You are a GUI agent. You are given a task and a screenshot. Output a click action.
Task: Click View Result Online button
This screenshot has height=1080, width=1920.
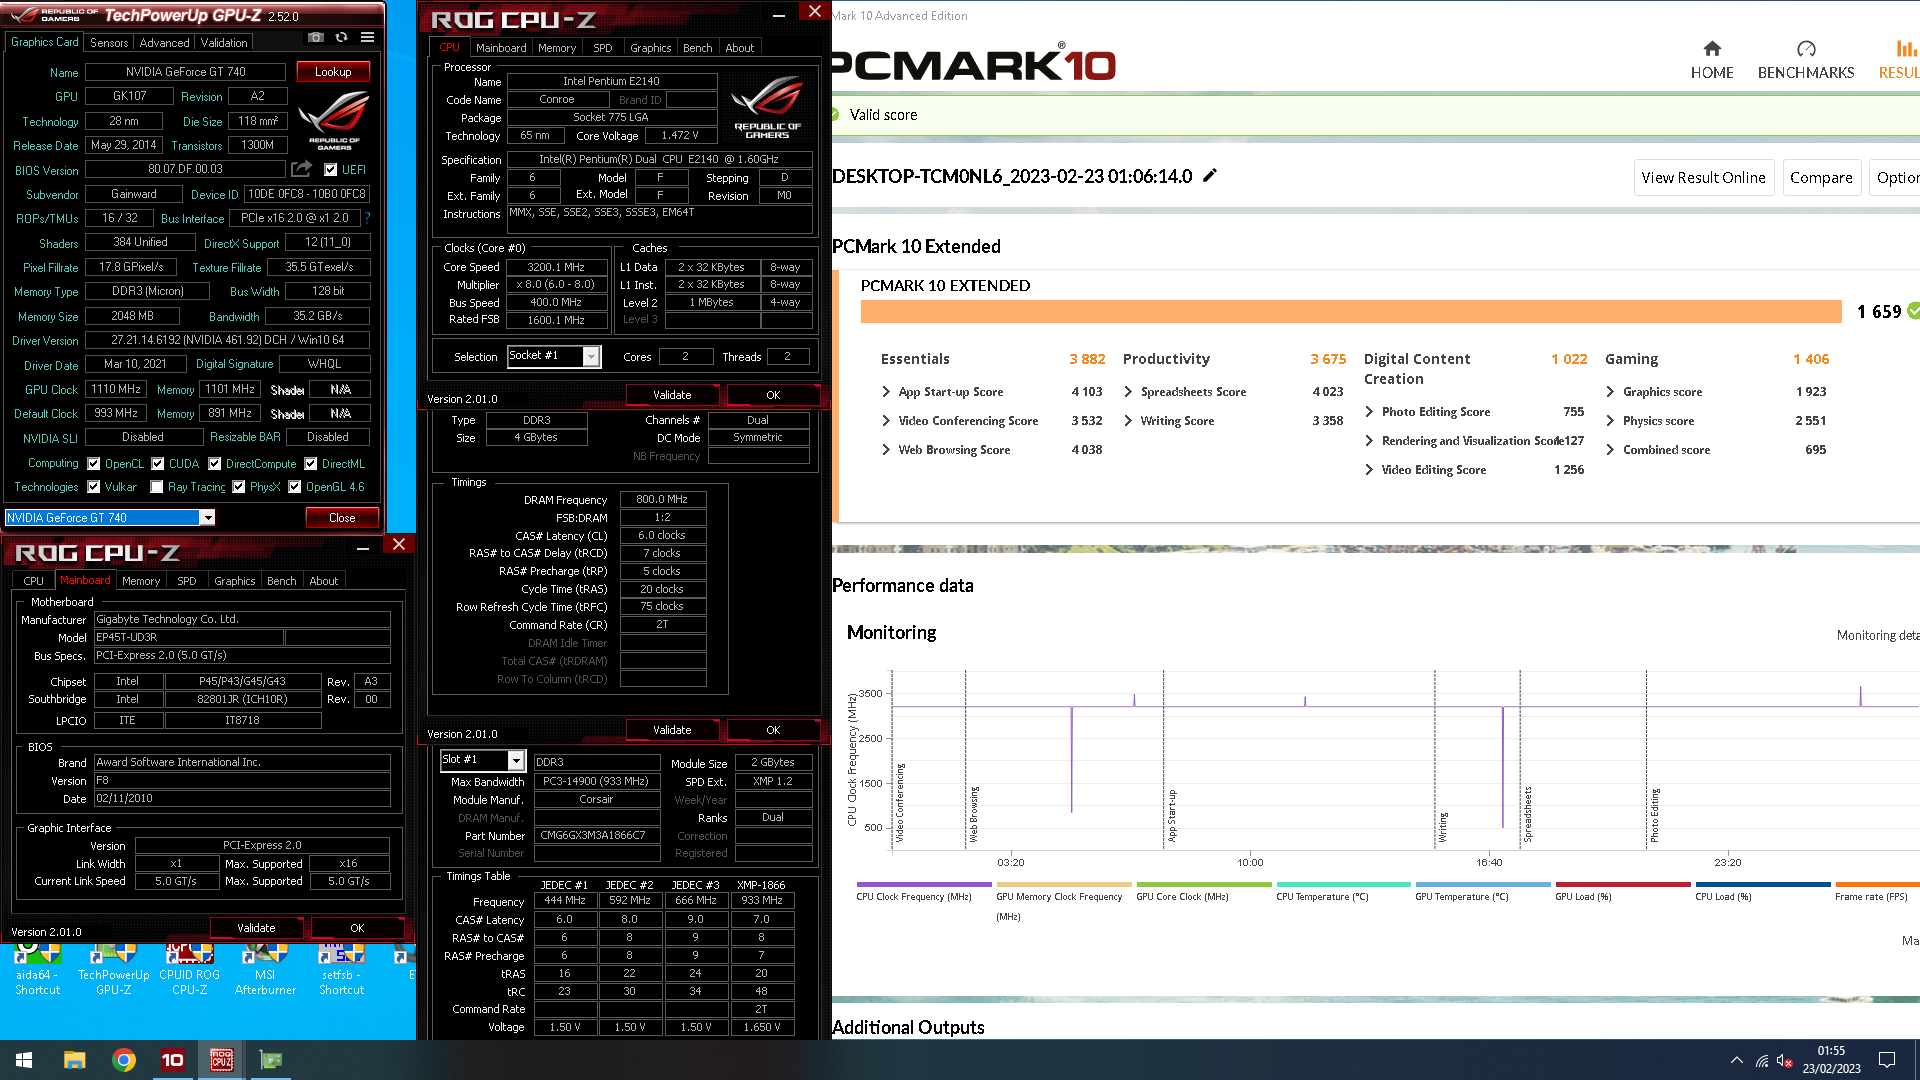pos(1703,178)
